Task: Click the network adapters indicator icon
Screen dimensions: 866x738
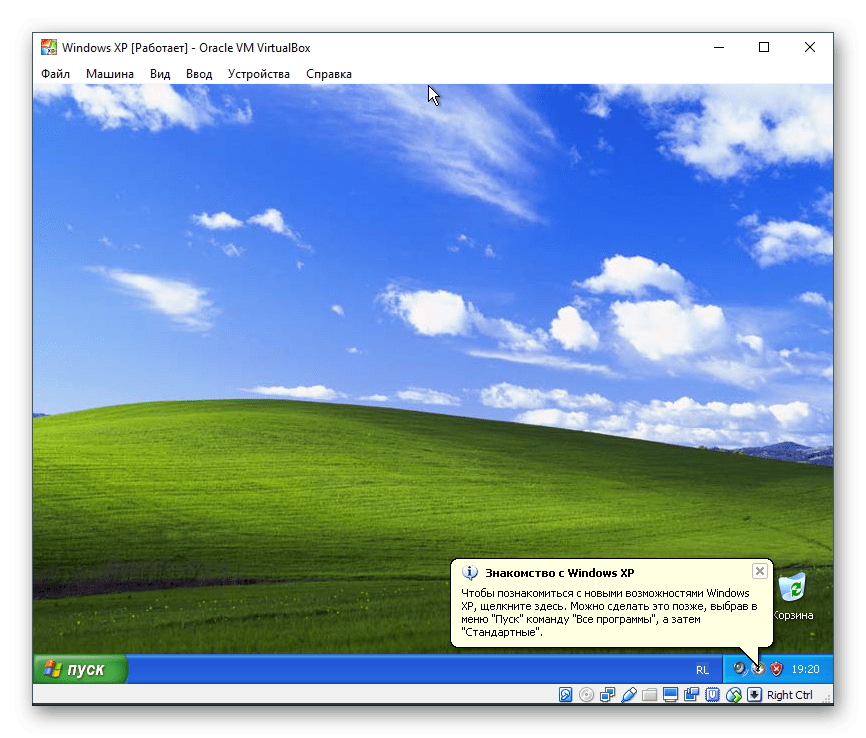Action: (x=608, y=695)
